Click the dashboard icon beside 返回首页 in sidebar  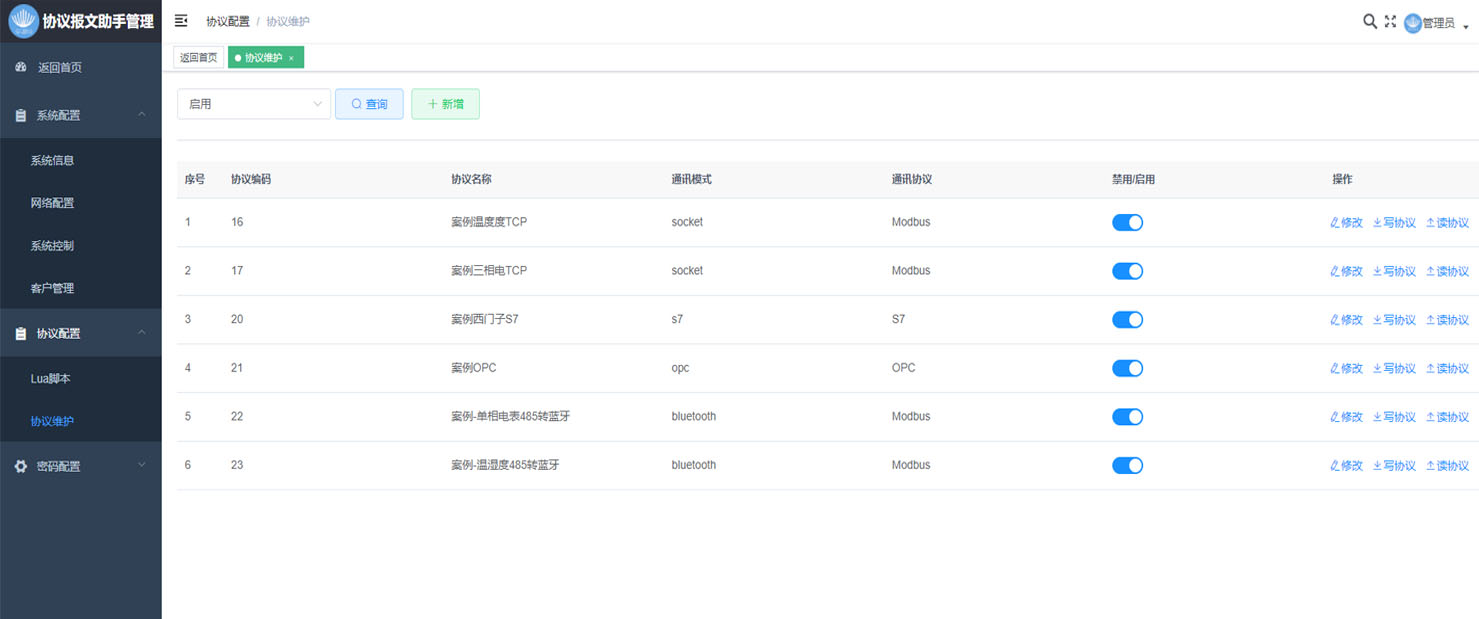(x=21, y=68)
